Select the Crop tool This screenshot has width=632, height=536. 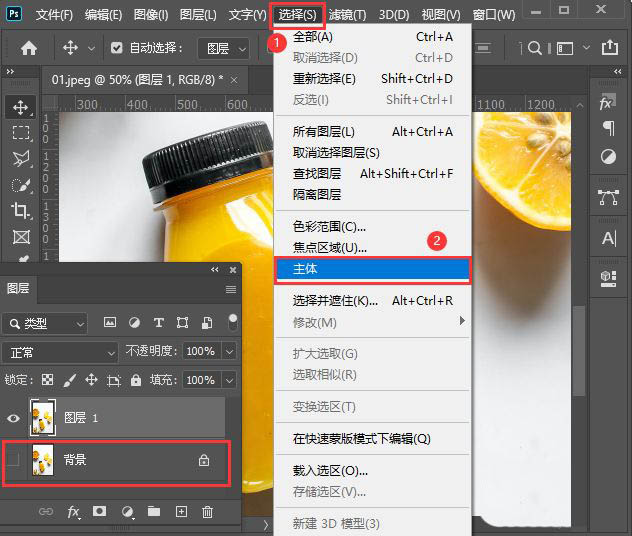point(21,211)
